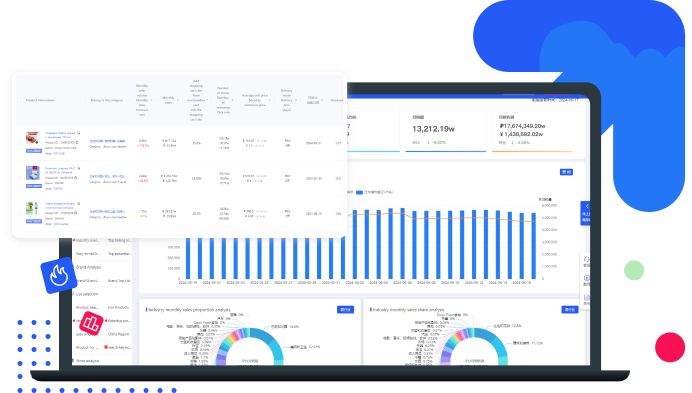Click the sort arrows on the Monthly sales column
The width and height of the screenshot is (692, 393).
point(177,100)
